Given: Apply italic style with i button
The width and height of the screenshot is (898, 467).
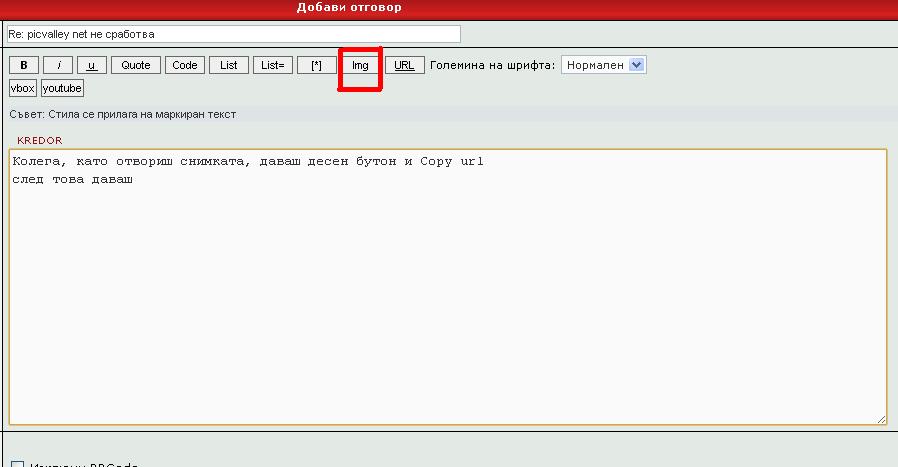Looking at the screenshot, I should [58, 65].
